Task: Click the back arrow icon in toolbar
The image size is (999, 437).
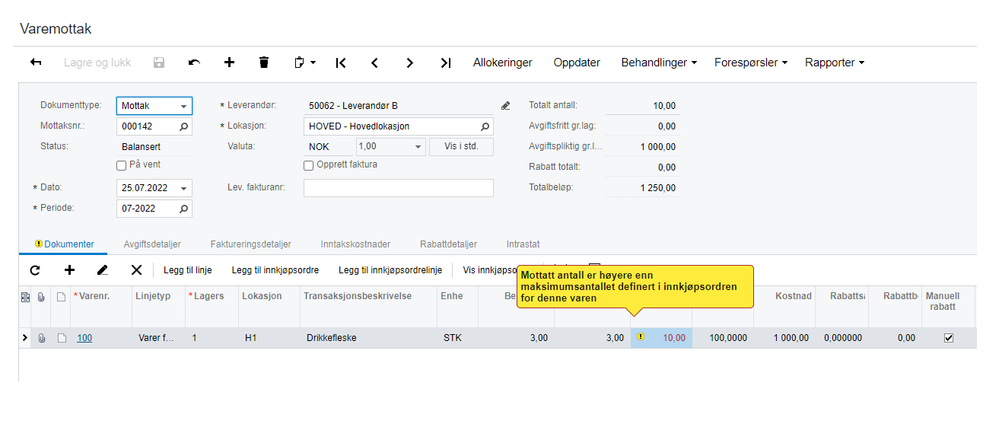Action: point(36,62)
